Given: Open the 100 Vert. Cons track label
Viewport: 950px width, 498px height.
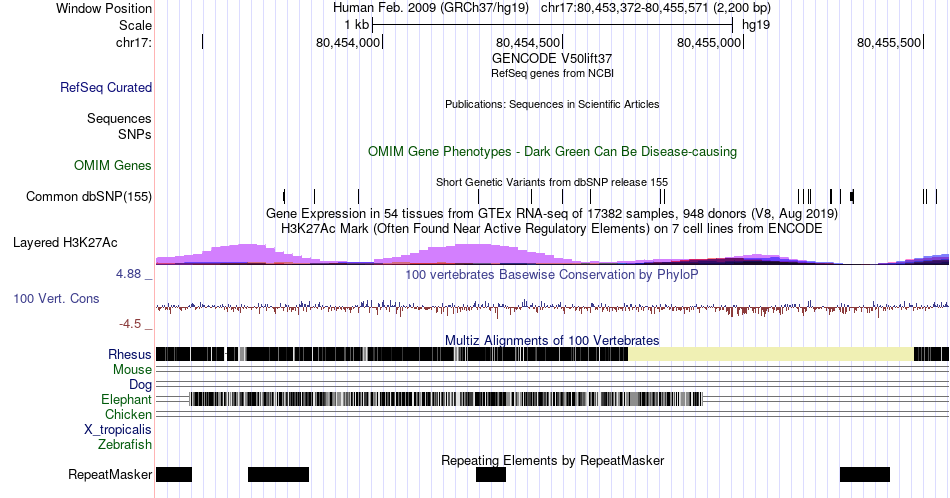Looking at the screenshot, I should (56, 298).
